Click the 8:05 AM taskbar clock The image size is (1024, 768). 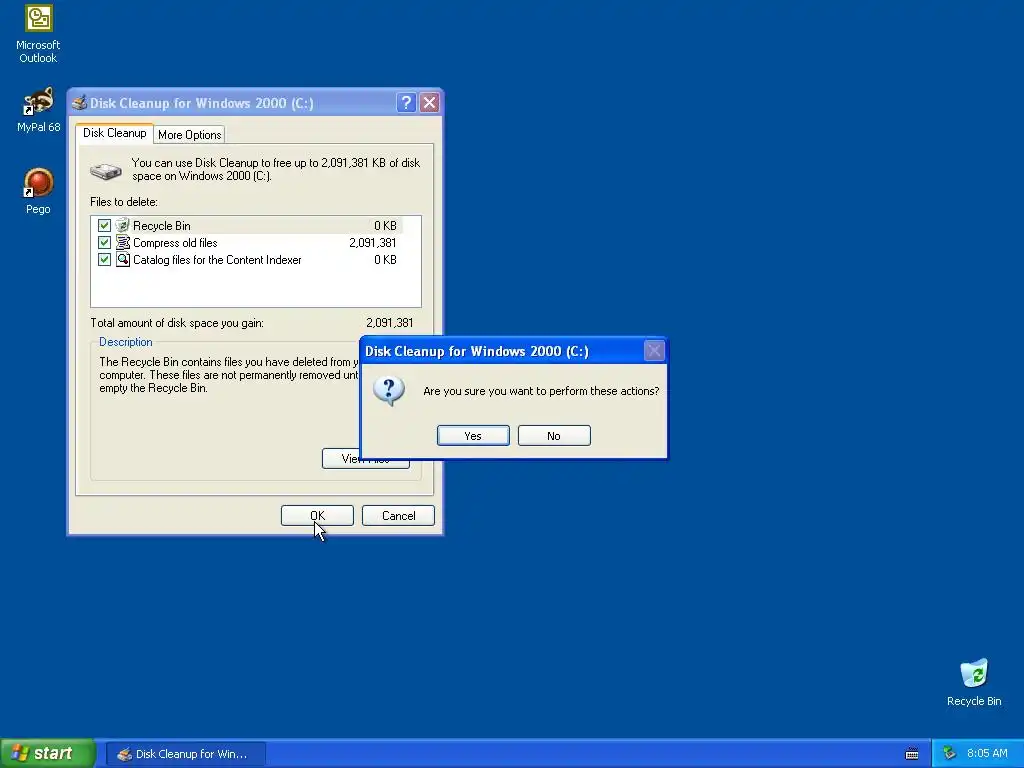coord(987,754)
